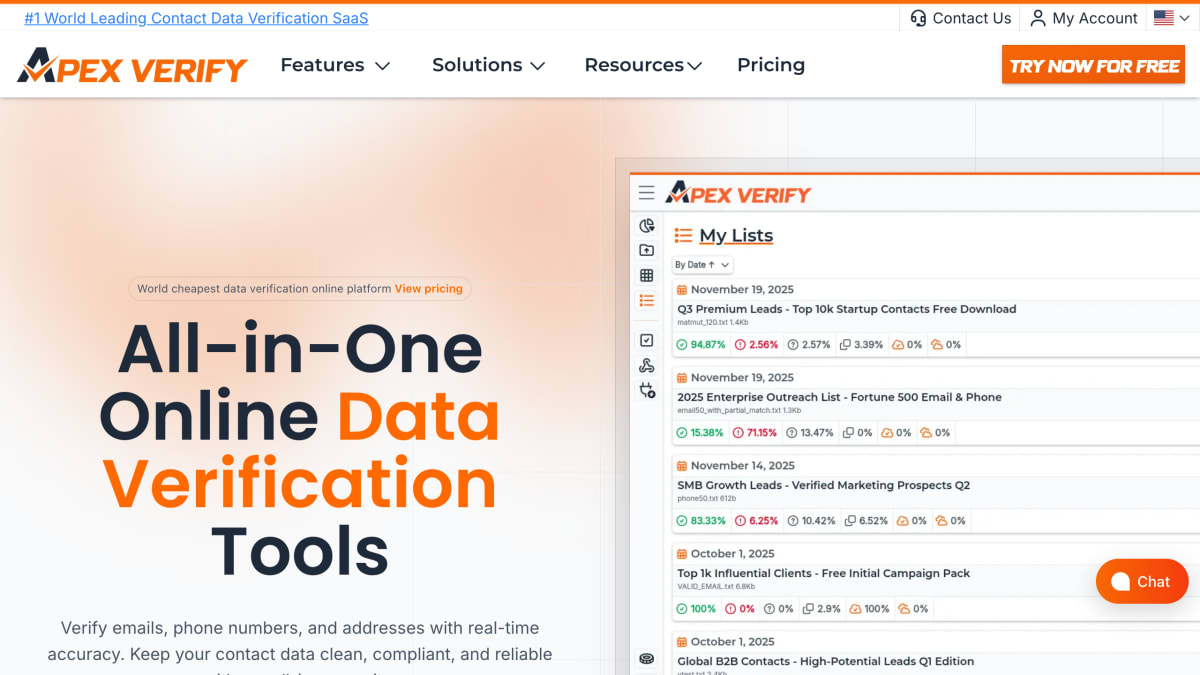Click the US flag language icon
Image resolution: width=1200 pixels, height=675 pixels.
[x=1164, y=18]
